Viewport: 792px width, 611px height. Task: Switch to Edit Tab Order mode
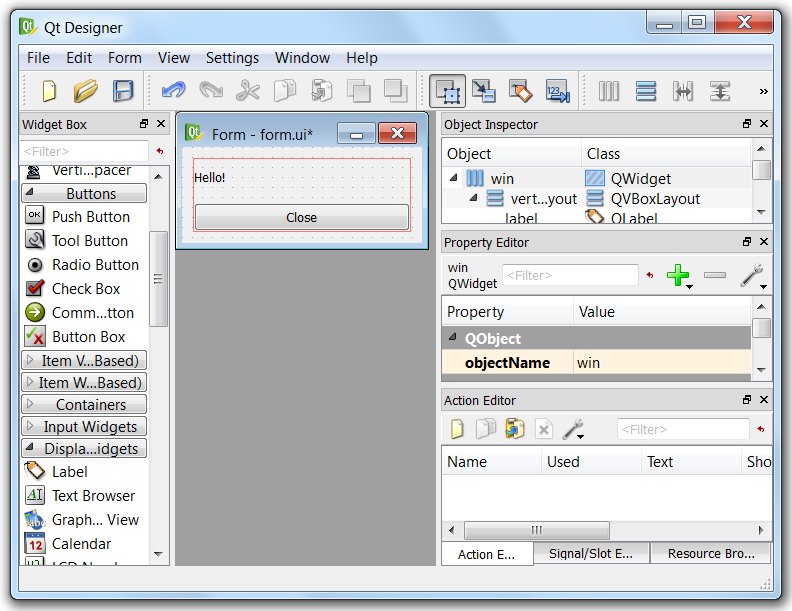(558, 91)
